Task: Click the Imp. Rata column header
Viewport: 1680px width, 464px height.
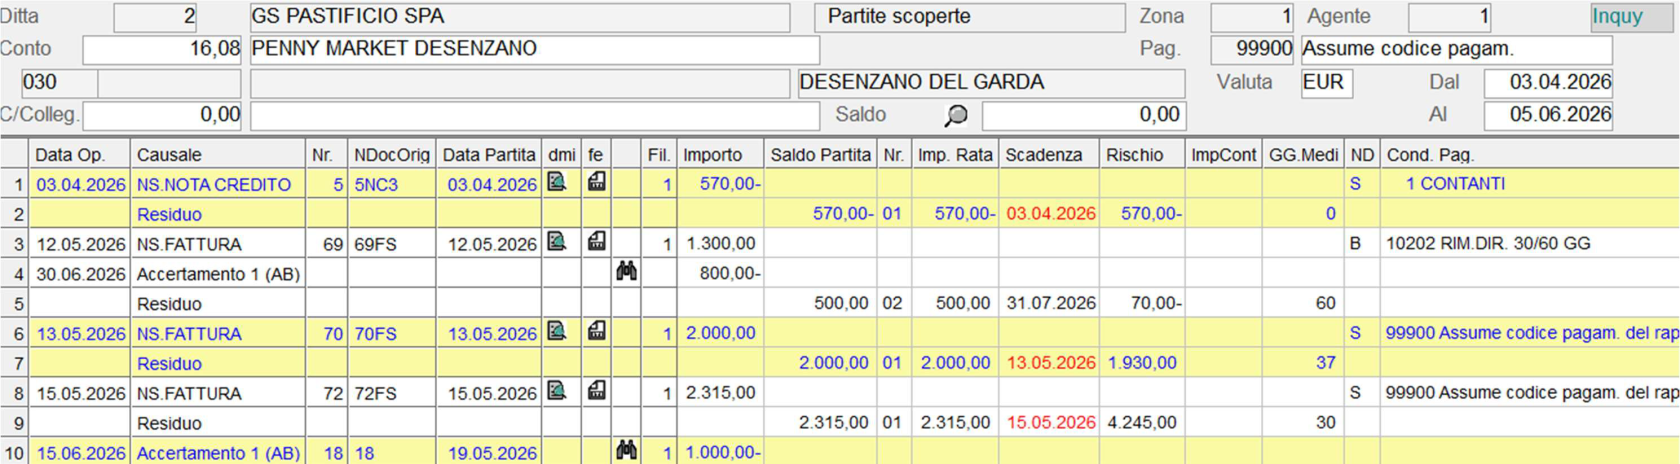Action: click(955, 155)
